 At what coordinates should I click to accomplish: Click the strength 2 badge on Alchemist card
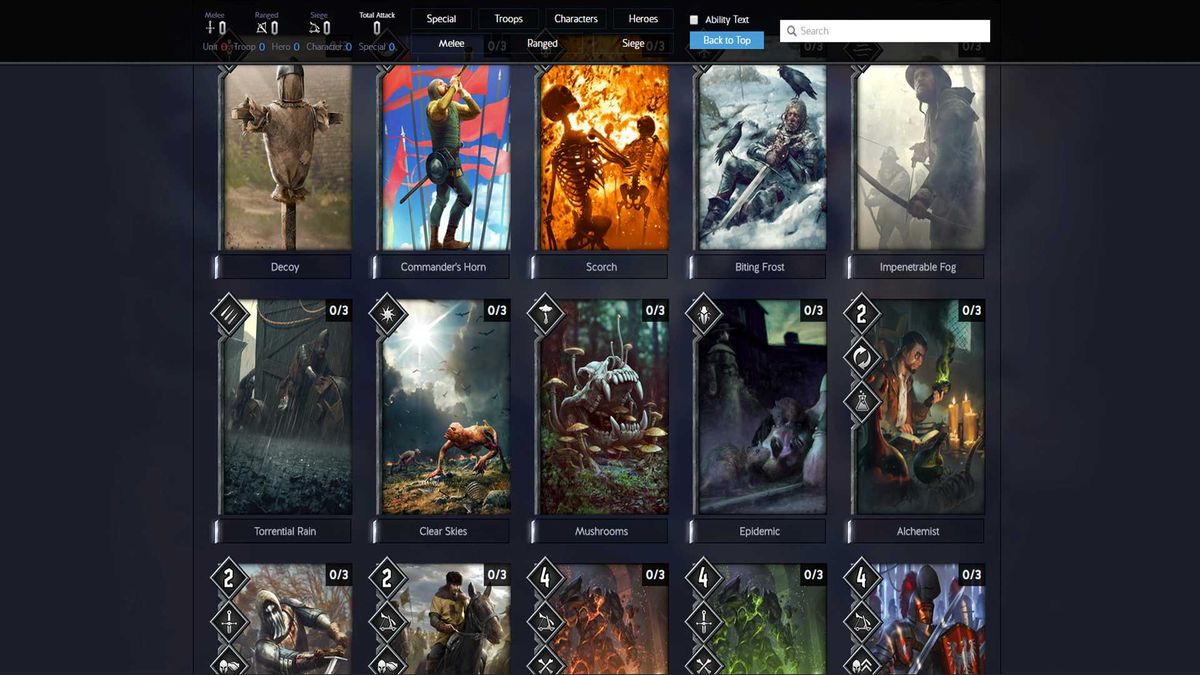pos(861,314)
